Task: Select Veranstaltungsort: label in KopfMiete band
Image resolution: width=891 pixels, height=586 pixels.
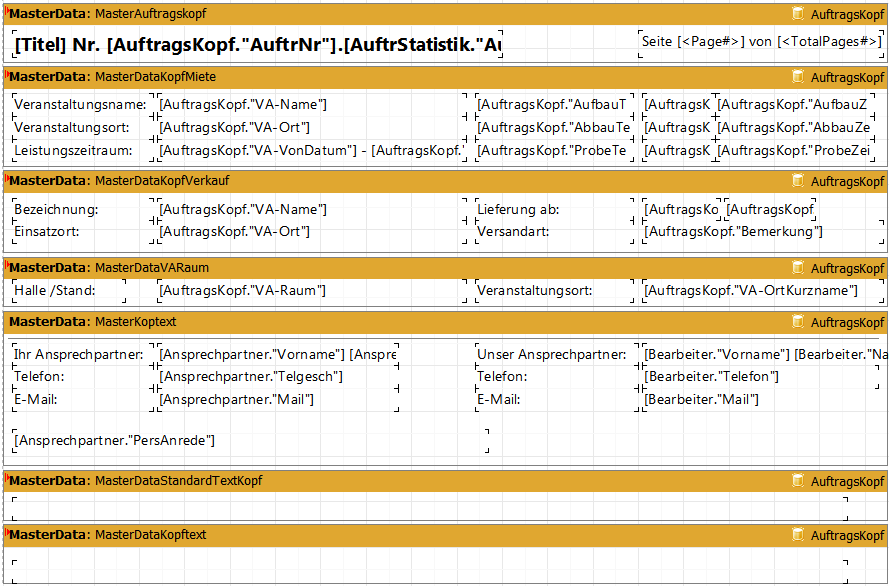Action: [x=83, y=127]
